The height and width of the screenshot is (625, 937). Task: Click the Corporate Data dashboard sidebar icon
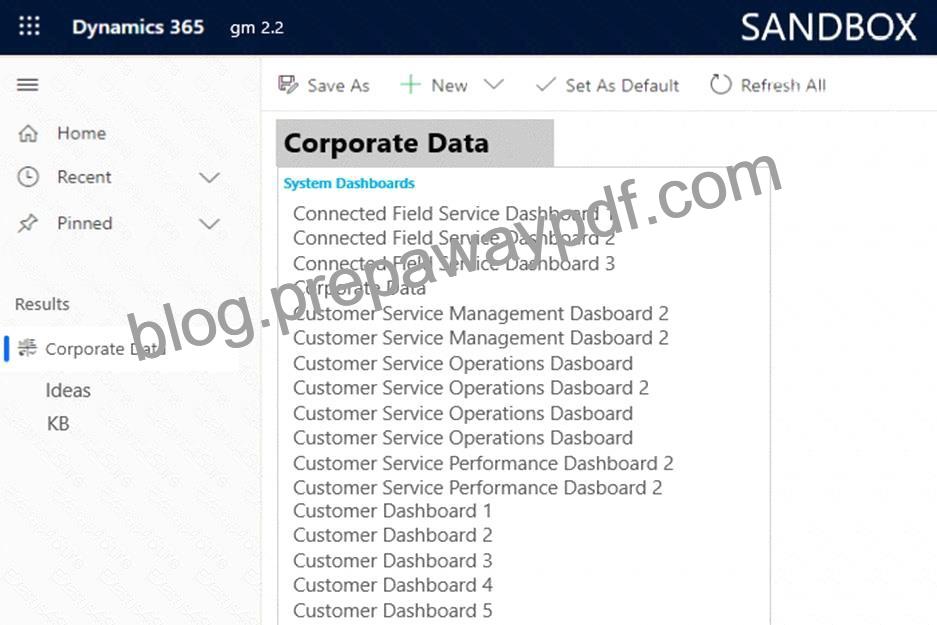27,348
